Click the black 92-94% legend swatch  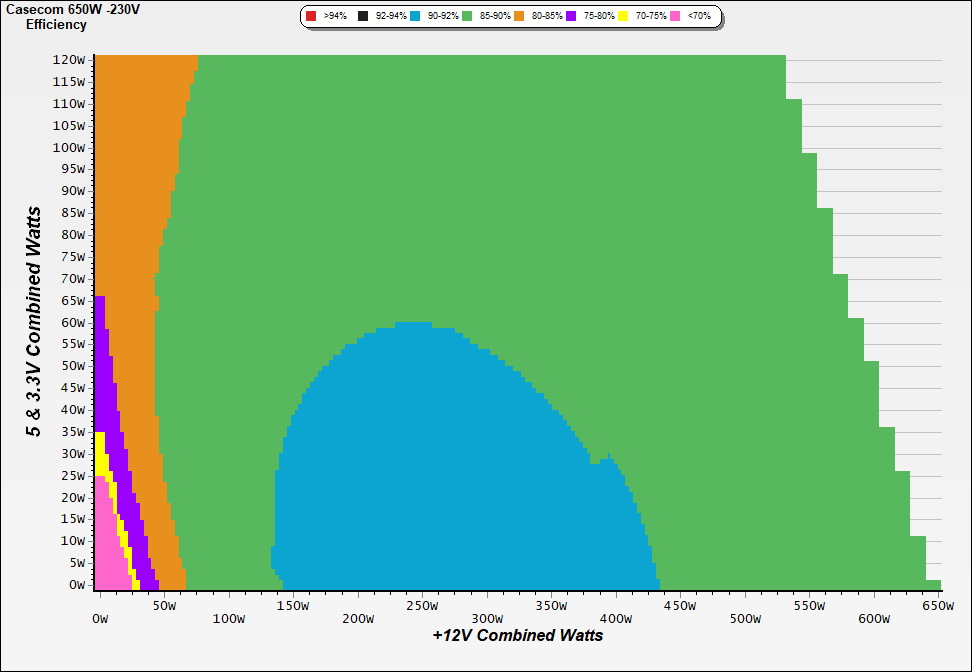[363, 17]
